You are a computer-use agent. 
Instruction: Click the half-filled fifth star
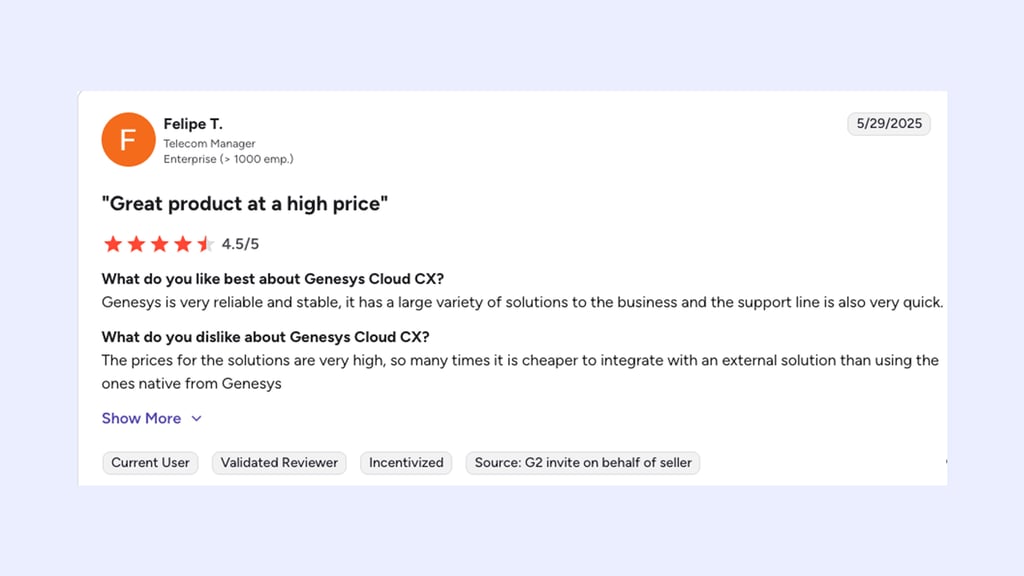(206, 244)
